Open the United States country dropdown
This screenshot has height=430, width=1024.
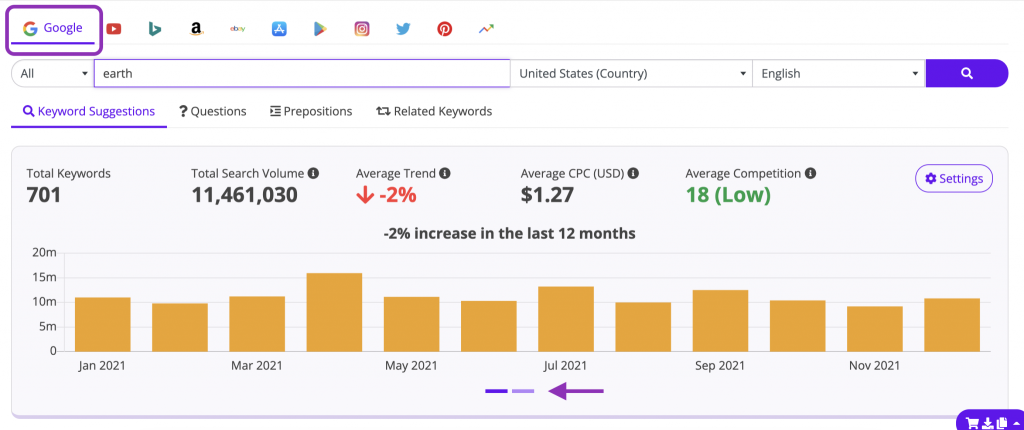[632, 73]
